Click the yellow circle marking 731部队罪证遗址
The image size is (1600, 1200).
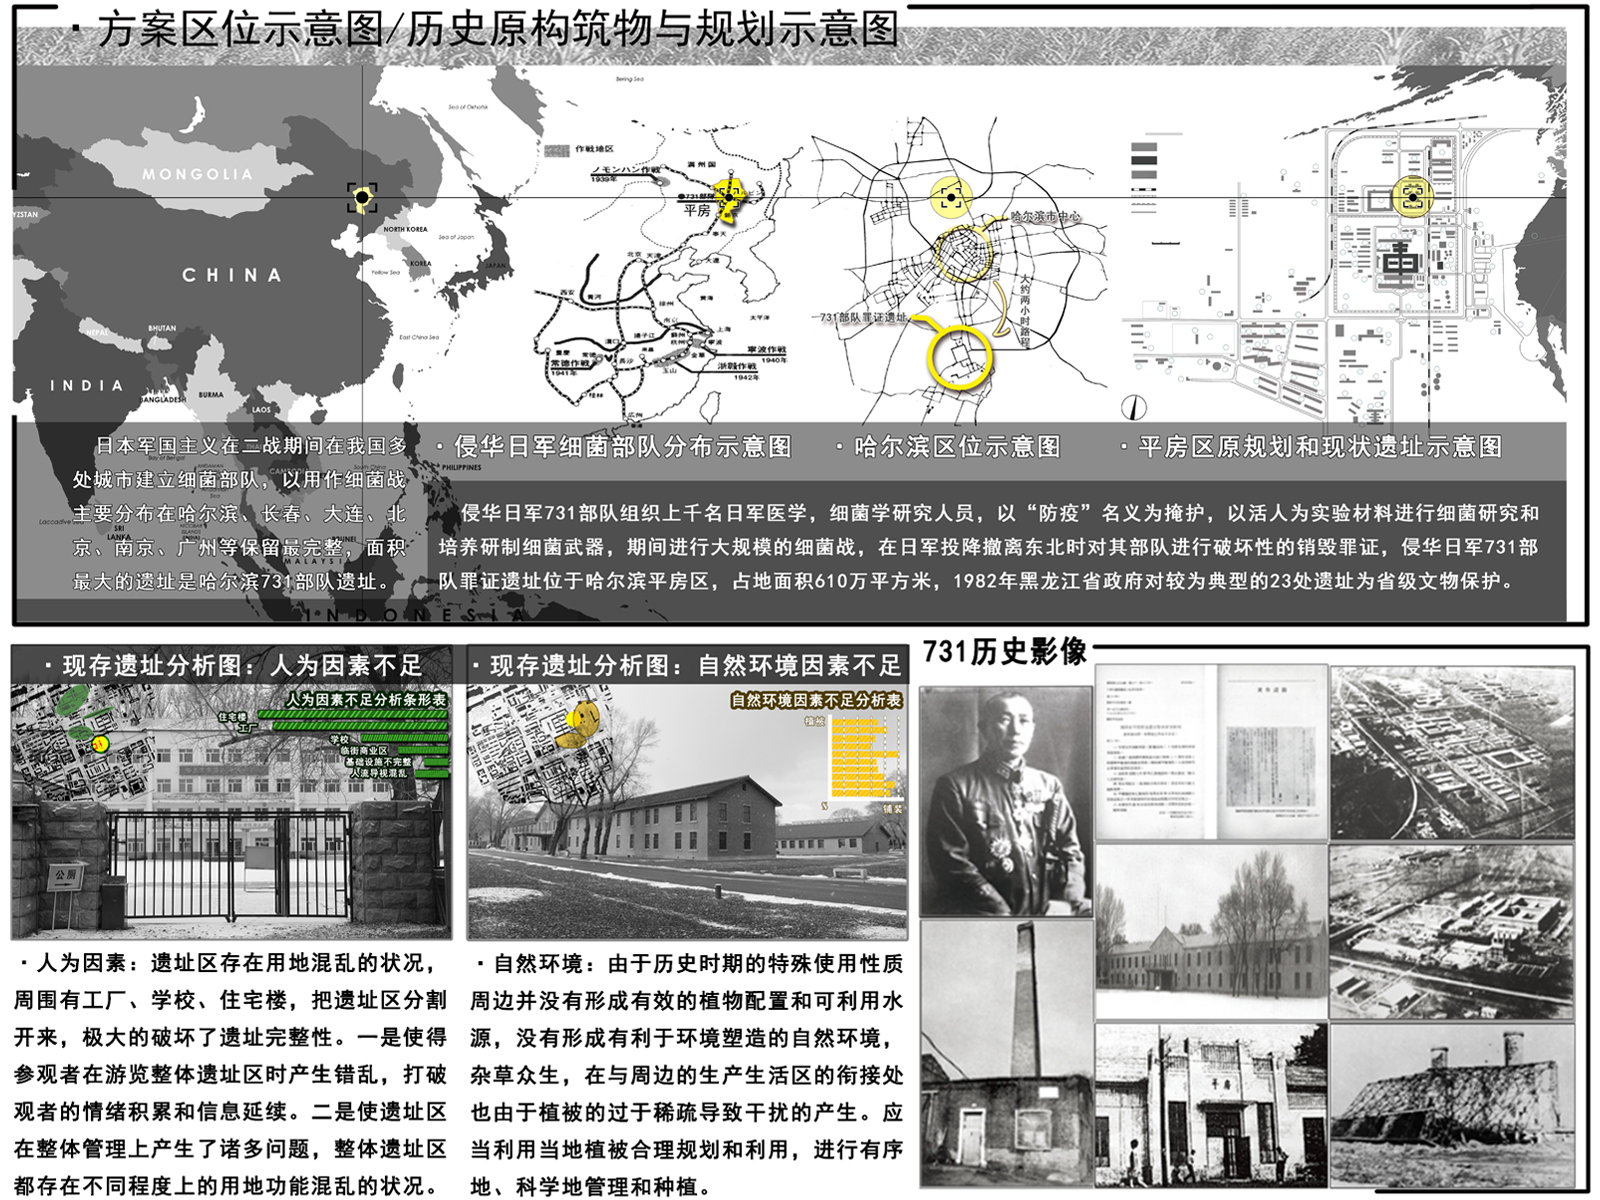[959, 357]
